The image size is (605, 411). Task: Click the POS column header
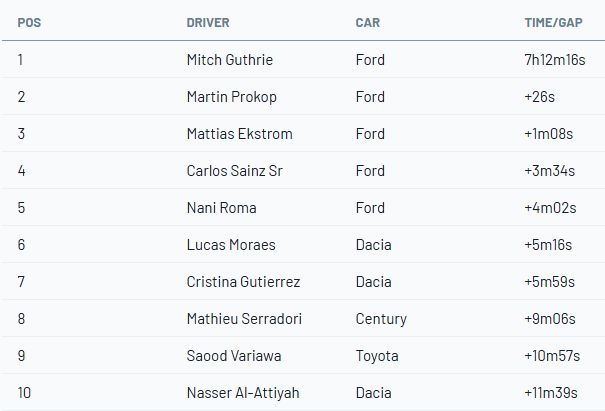coord(28,22)
